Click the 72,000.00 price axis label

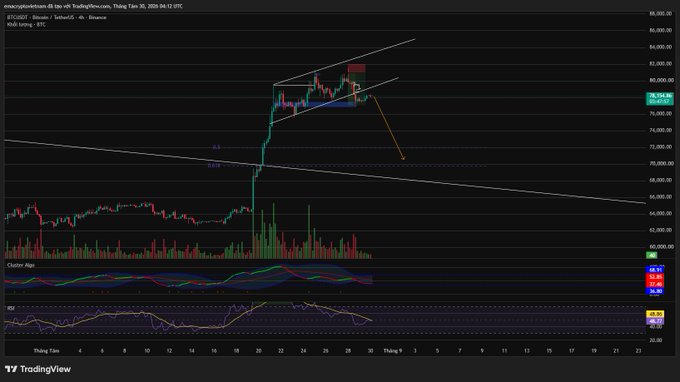[x=661, y=147]
